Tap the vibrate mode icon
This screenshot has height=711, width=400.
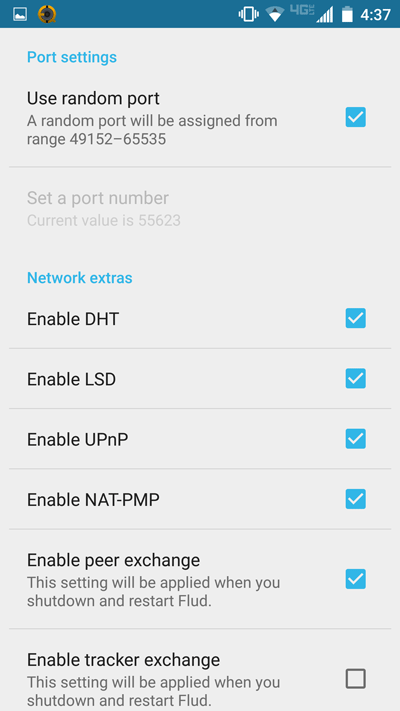point(249,14)
